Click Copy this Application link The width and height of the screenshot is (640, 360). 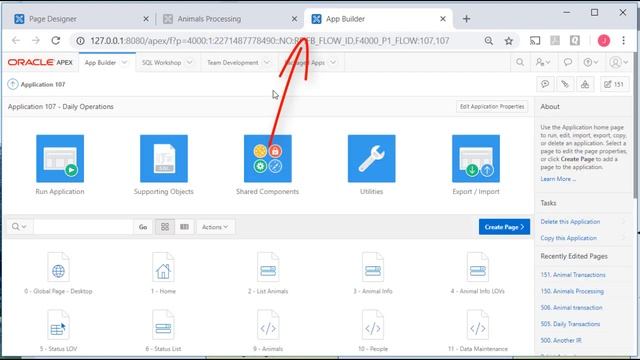(569, 238)
